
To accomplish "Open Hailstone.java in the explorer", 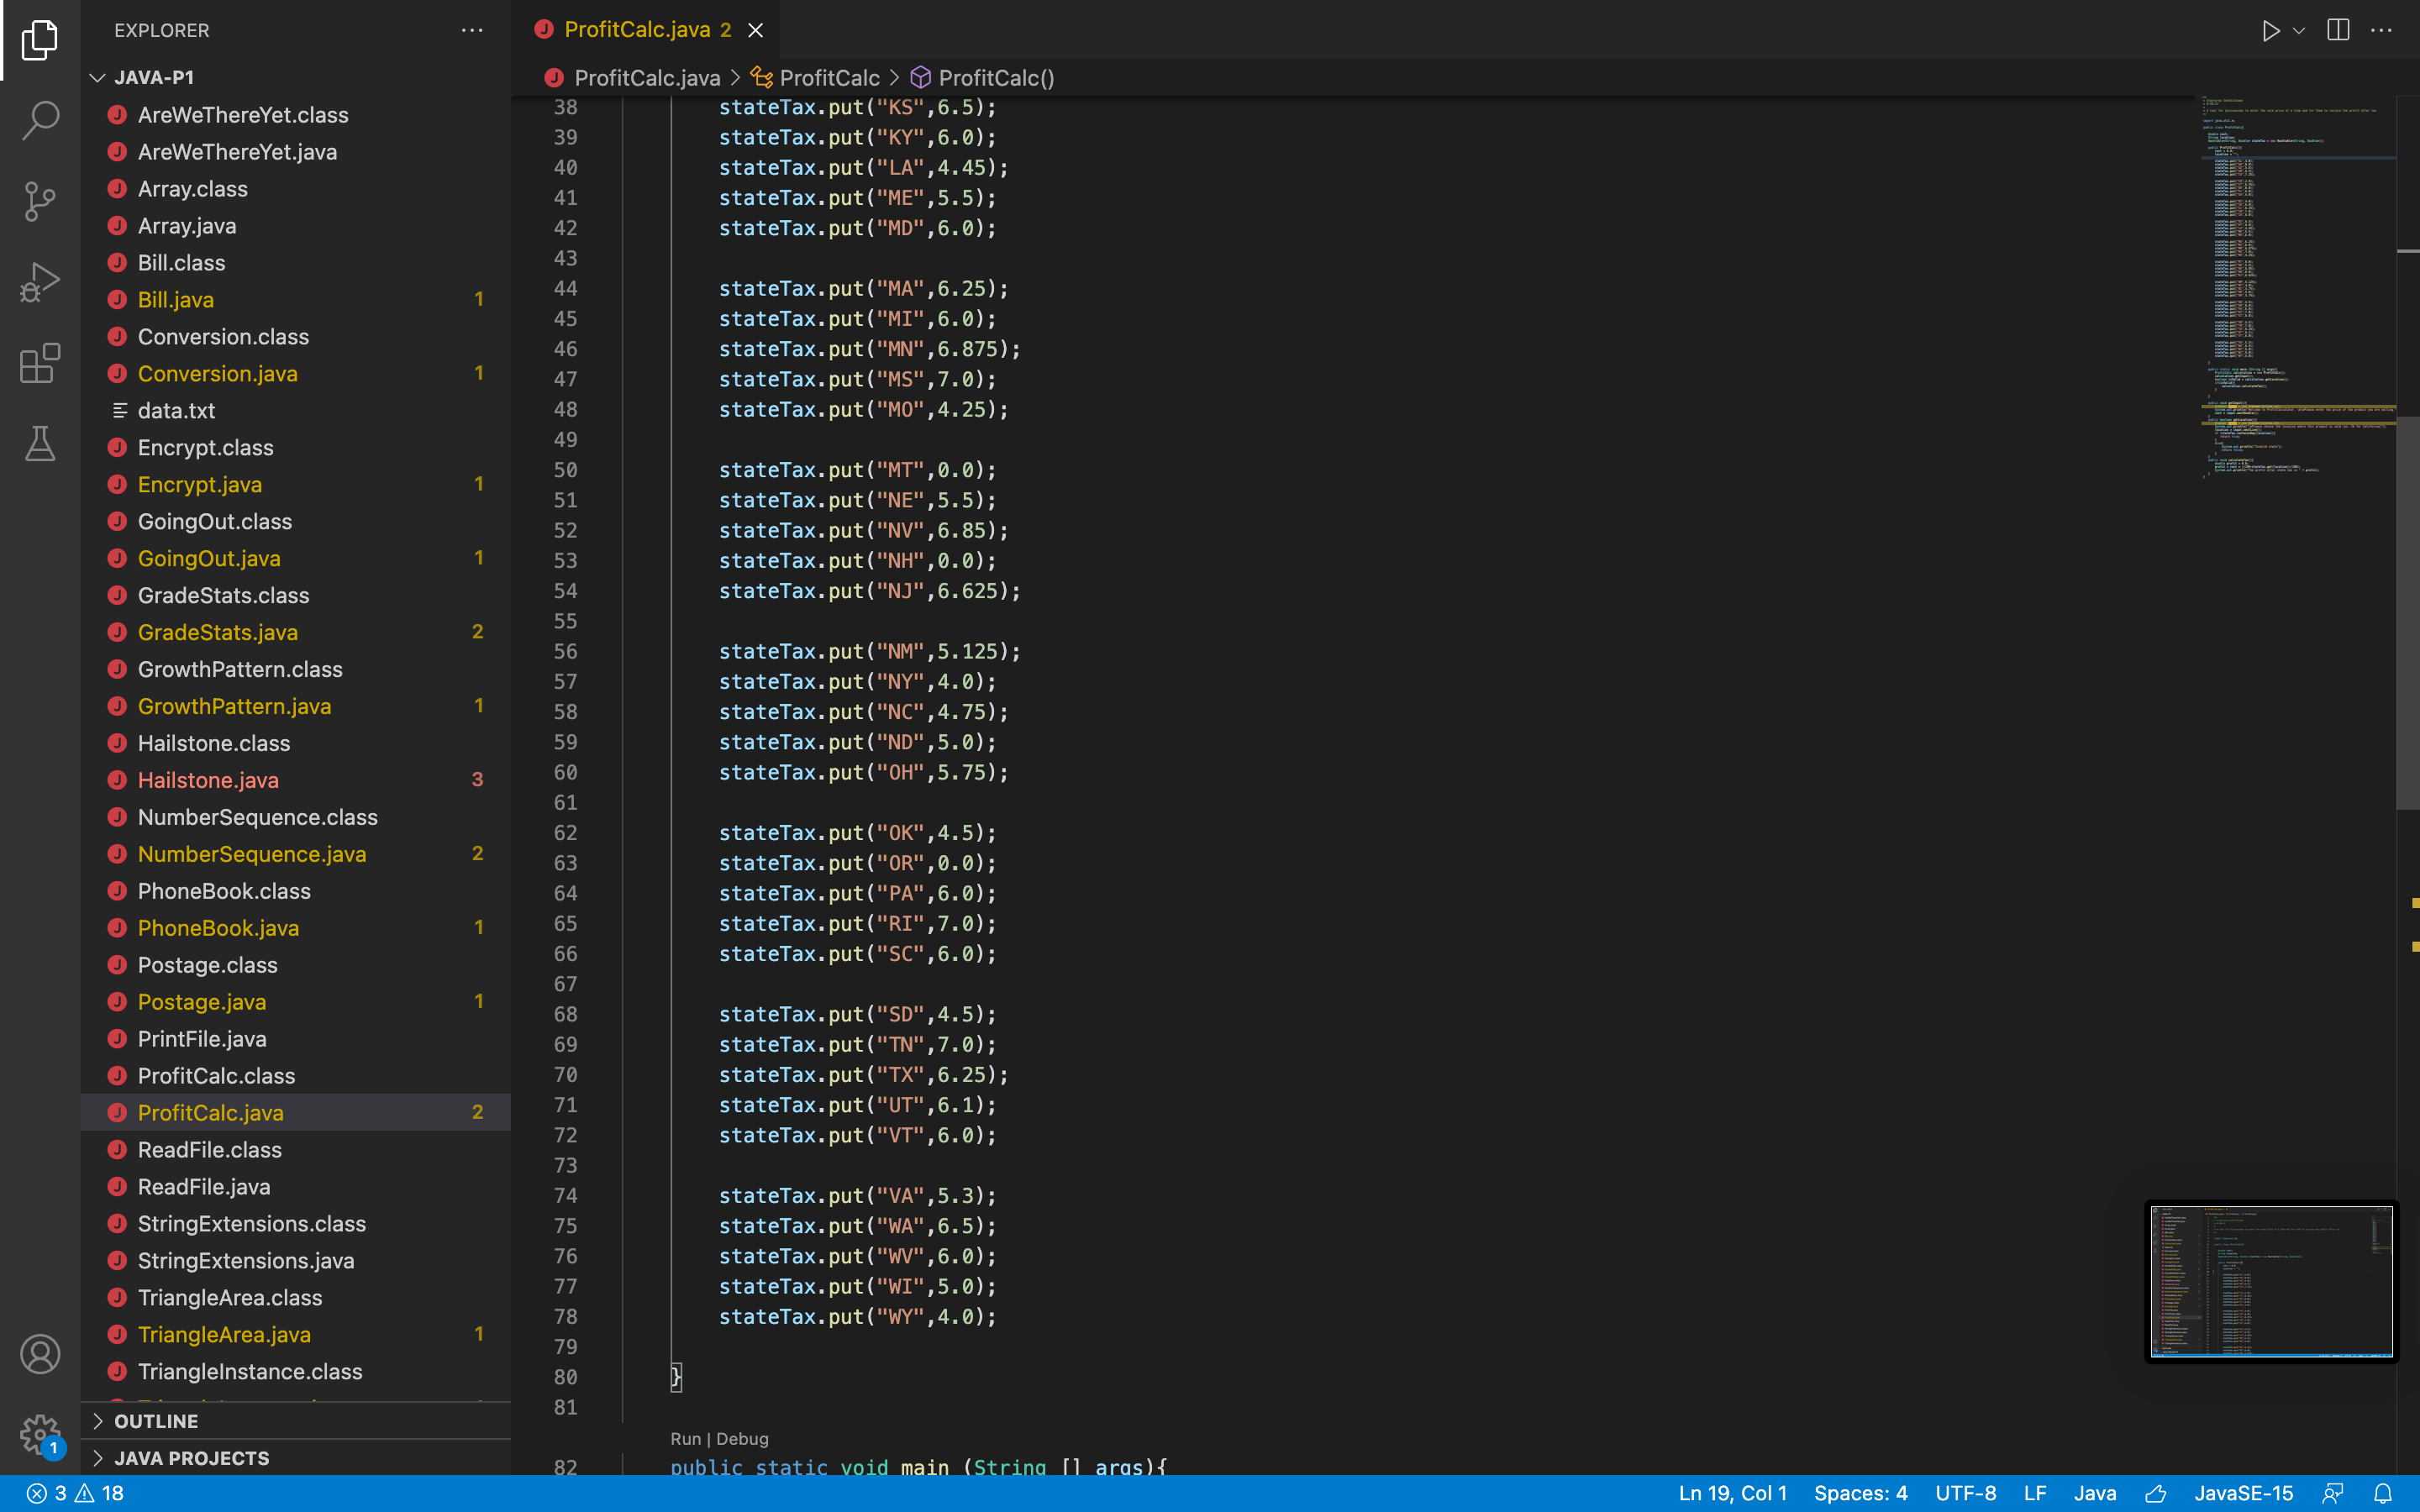I will [208, 780].
